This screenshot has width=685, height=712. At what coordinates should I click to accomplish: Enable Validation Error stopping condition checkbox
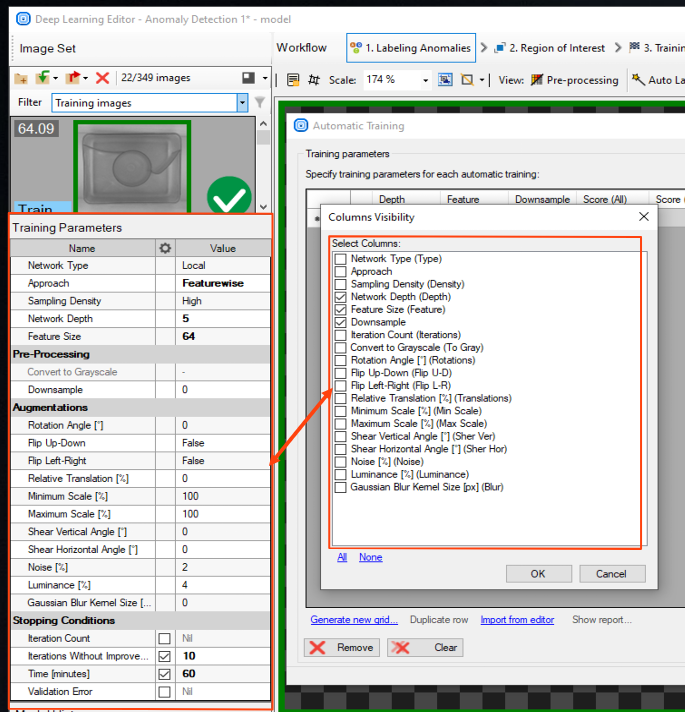point(164,692)
